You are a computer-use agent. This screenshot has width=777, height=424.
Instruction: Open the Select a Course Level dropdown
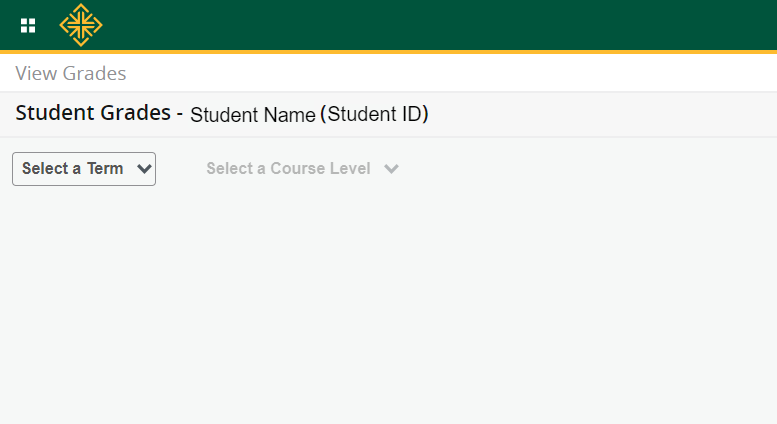(302, 169)
